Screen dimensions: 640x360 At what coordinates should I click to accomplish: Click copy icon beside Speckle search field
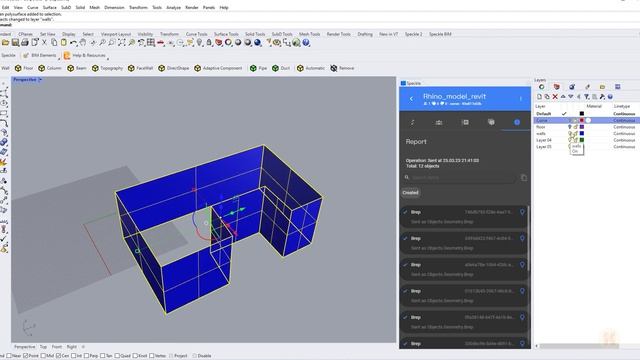pos(524,178)
